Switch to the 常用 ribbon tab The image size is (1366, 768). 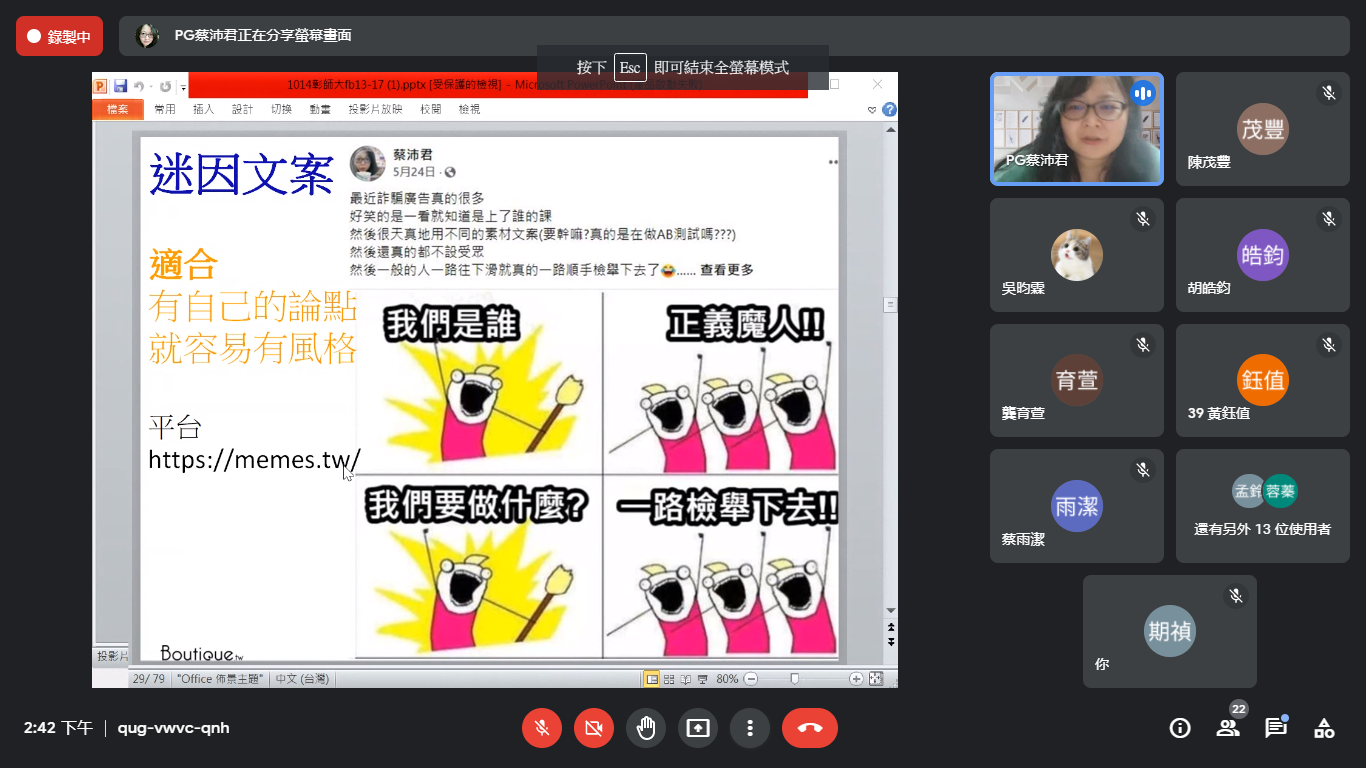[165, 109]
